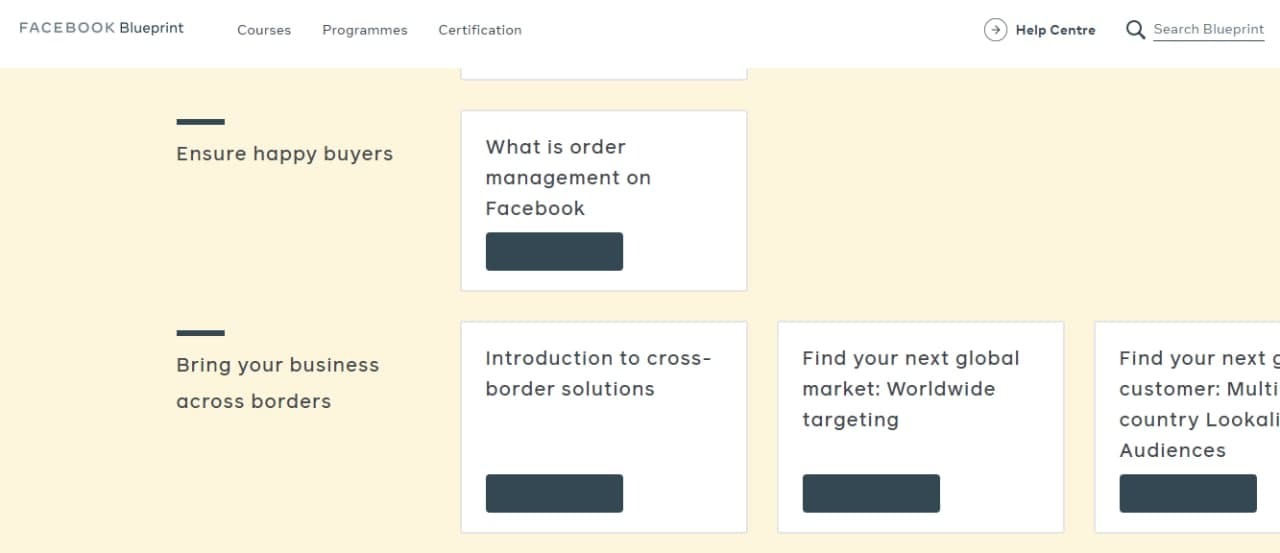The width and height of the screenshot is (1280, 553).
Task: Open "Find your next global market" title
Action: (910, 388)
